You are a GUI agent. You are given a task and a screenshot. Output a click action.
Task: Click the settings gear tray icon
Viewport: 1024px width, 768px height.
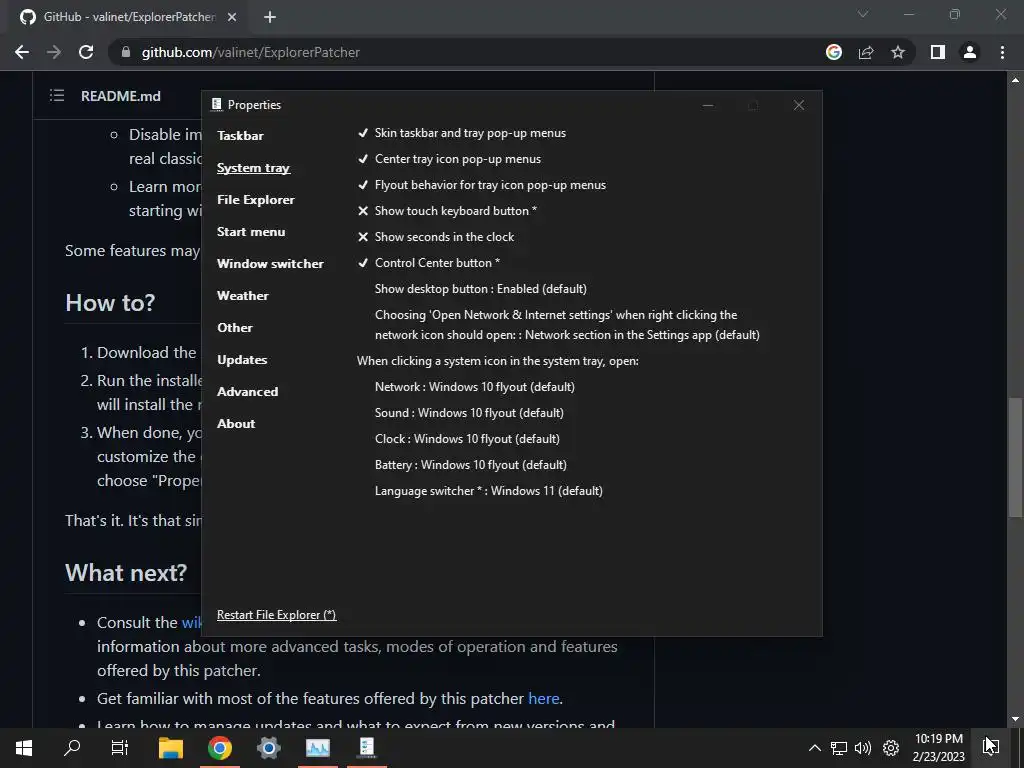click(x=891, y=748)
